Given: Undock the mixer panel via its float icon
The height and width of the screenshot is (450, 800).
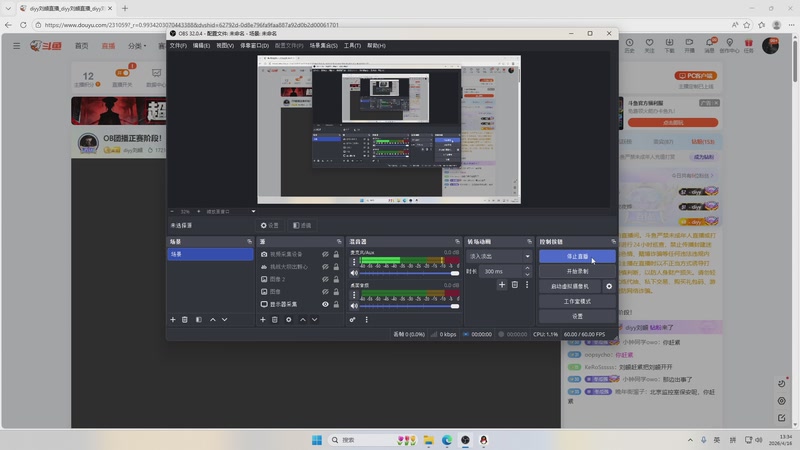Looking at the screenshot, I should pyautogui.click(x=457, y=241).
